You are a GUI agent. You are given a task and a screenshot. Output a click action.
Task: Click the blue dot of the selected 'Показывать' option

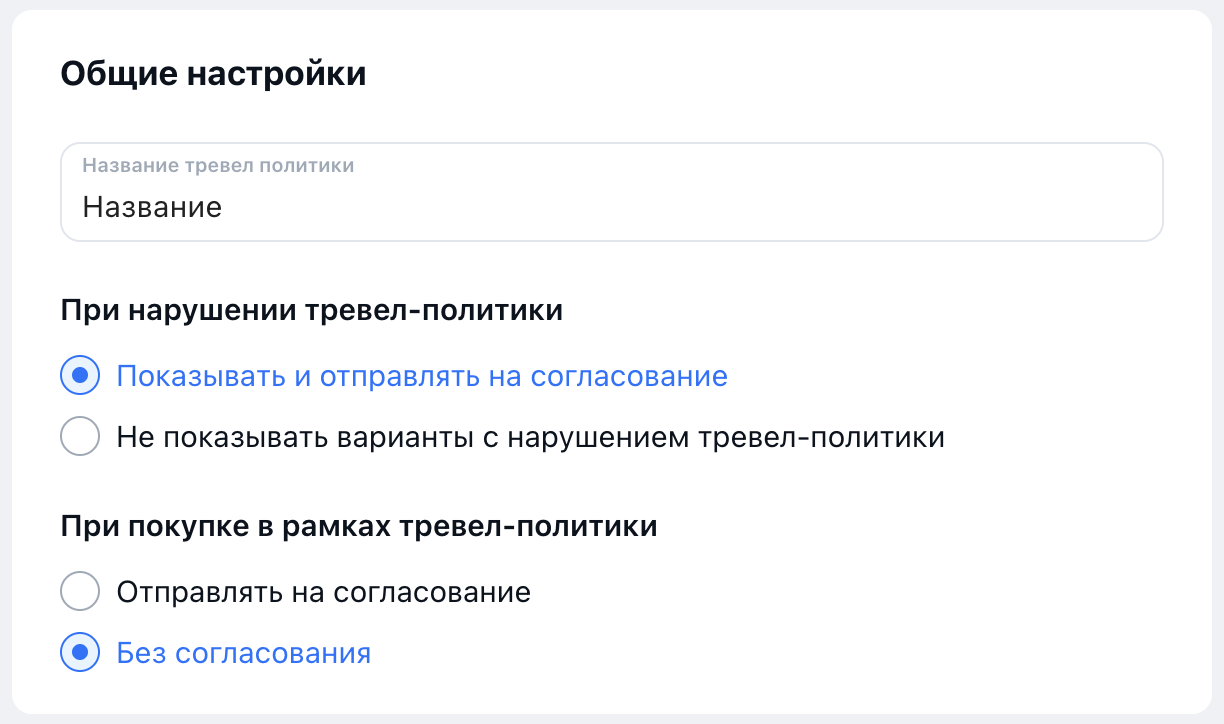tap(80, 376)
